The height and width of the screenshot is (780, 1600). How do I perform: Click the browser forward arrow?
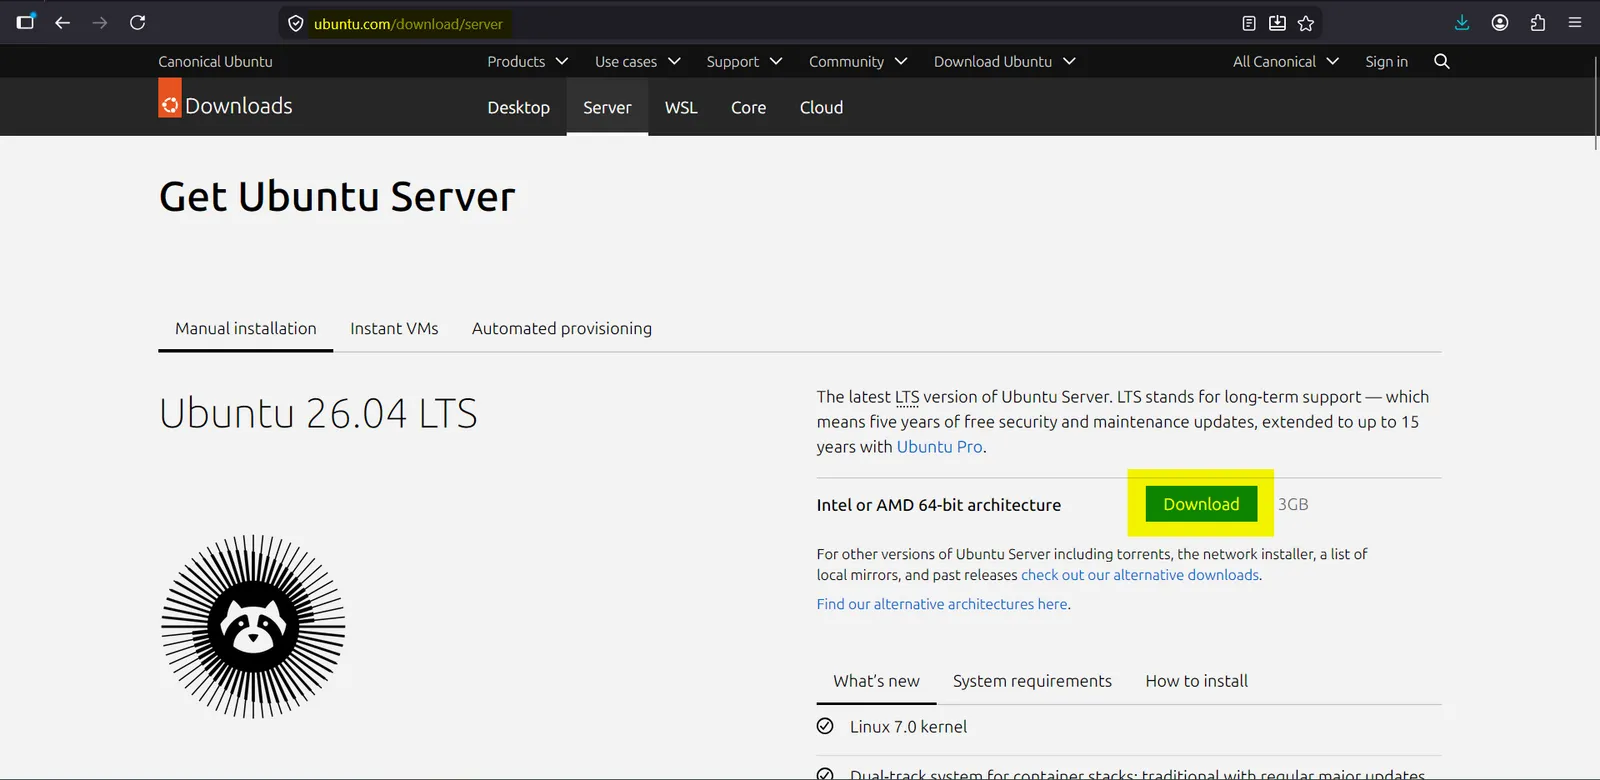coord(100,23)
